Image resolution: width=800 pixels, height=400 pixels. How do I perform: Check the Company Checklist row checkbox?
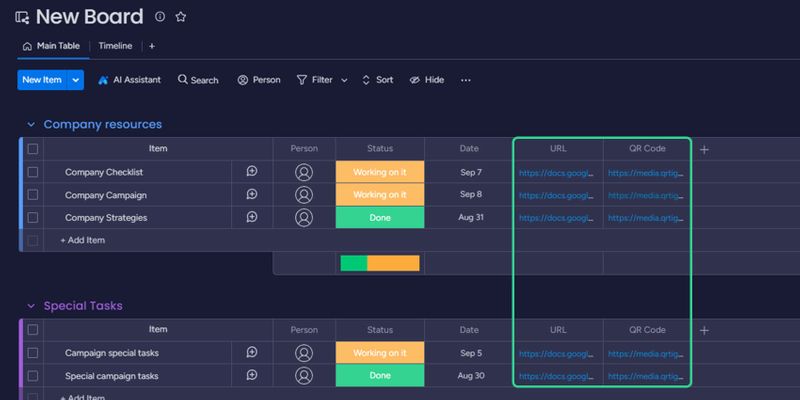pyautogui.click(x=33, y=172)
